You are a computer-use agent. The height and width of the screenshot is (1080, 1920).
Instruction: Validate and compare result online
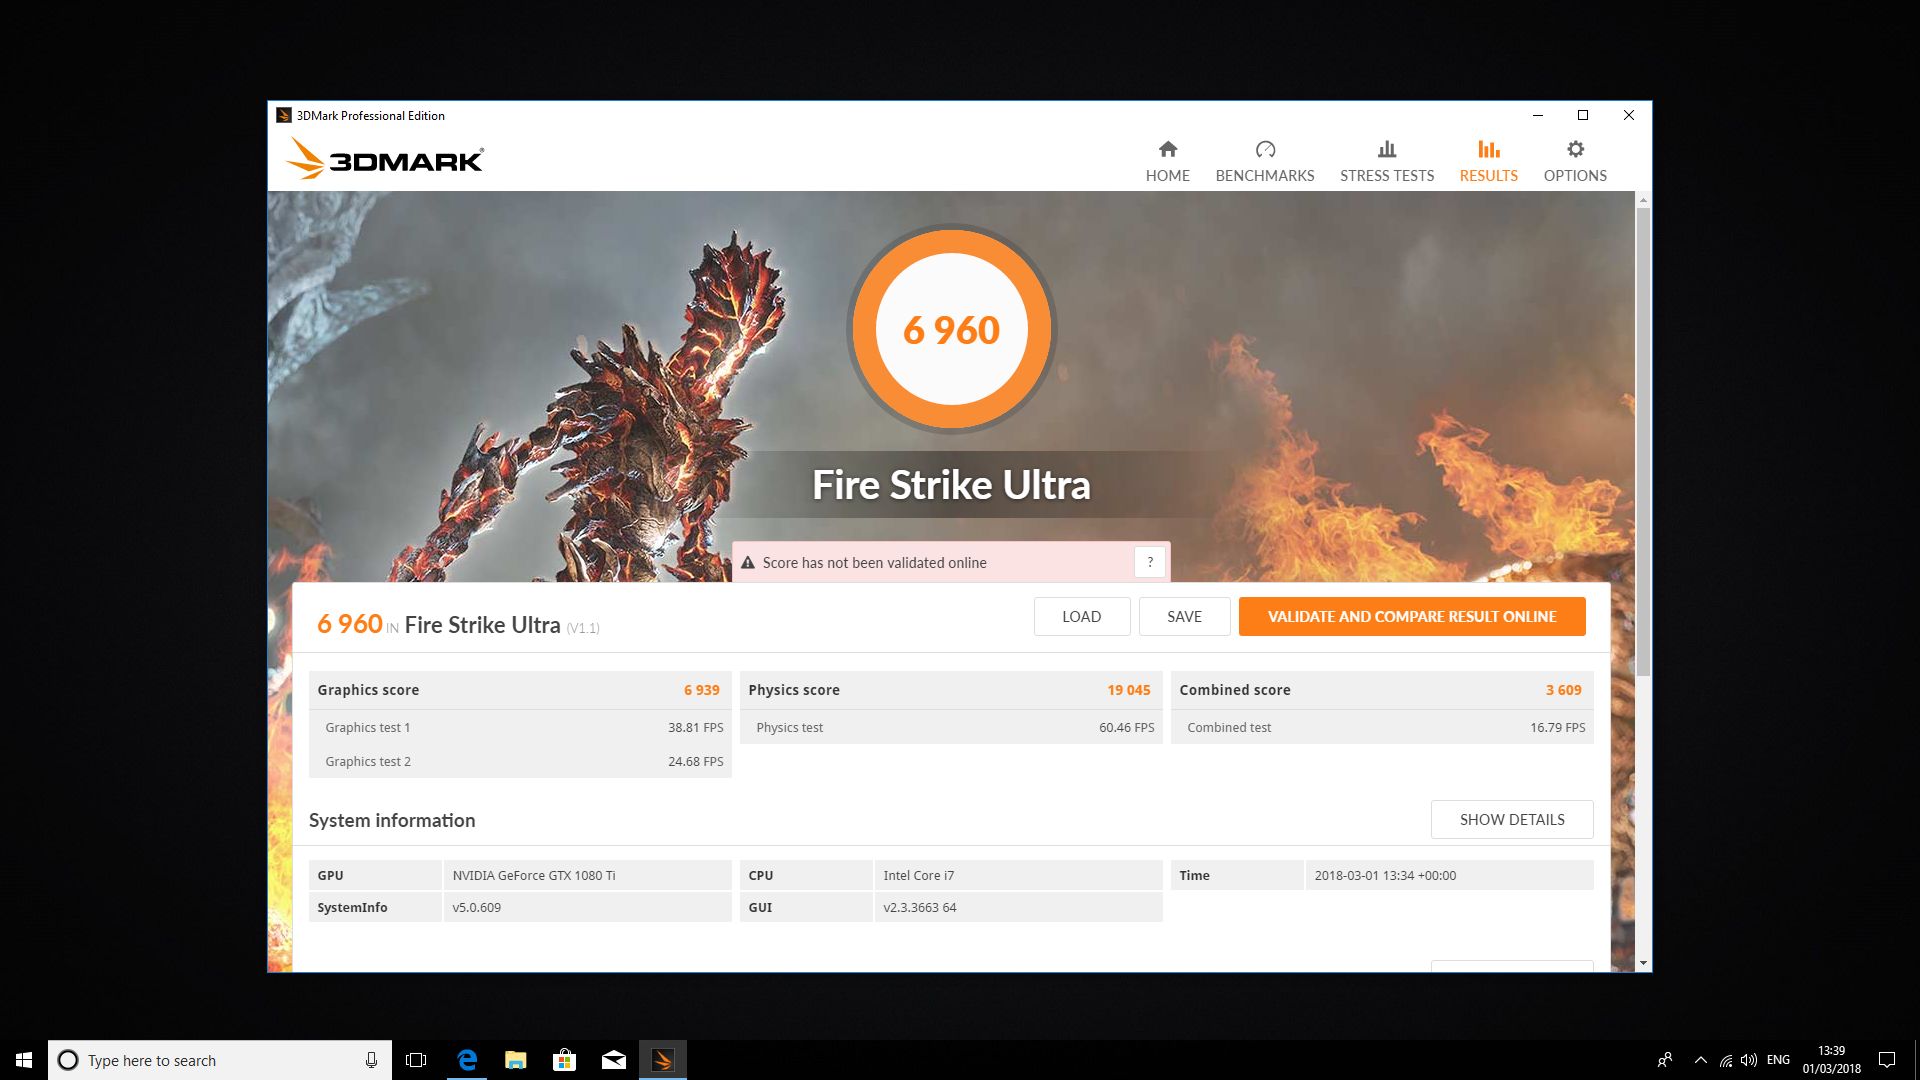(1411, 616)
